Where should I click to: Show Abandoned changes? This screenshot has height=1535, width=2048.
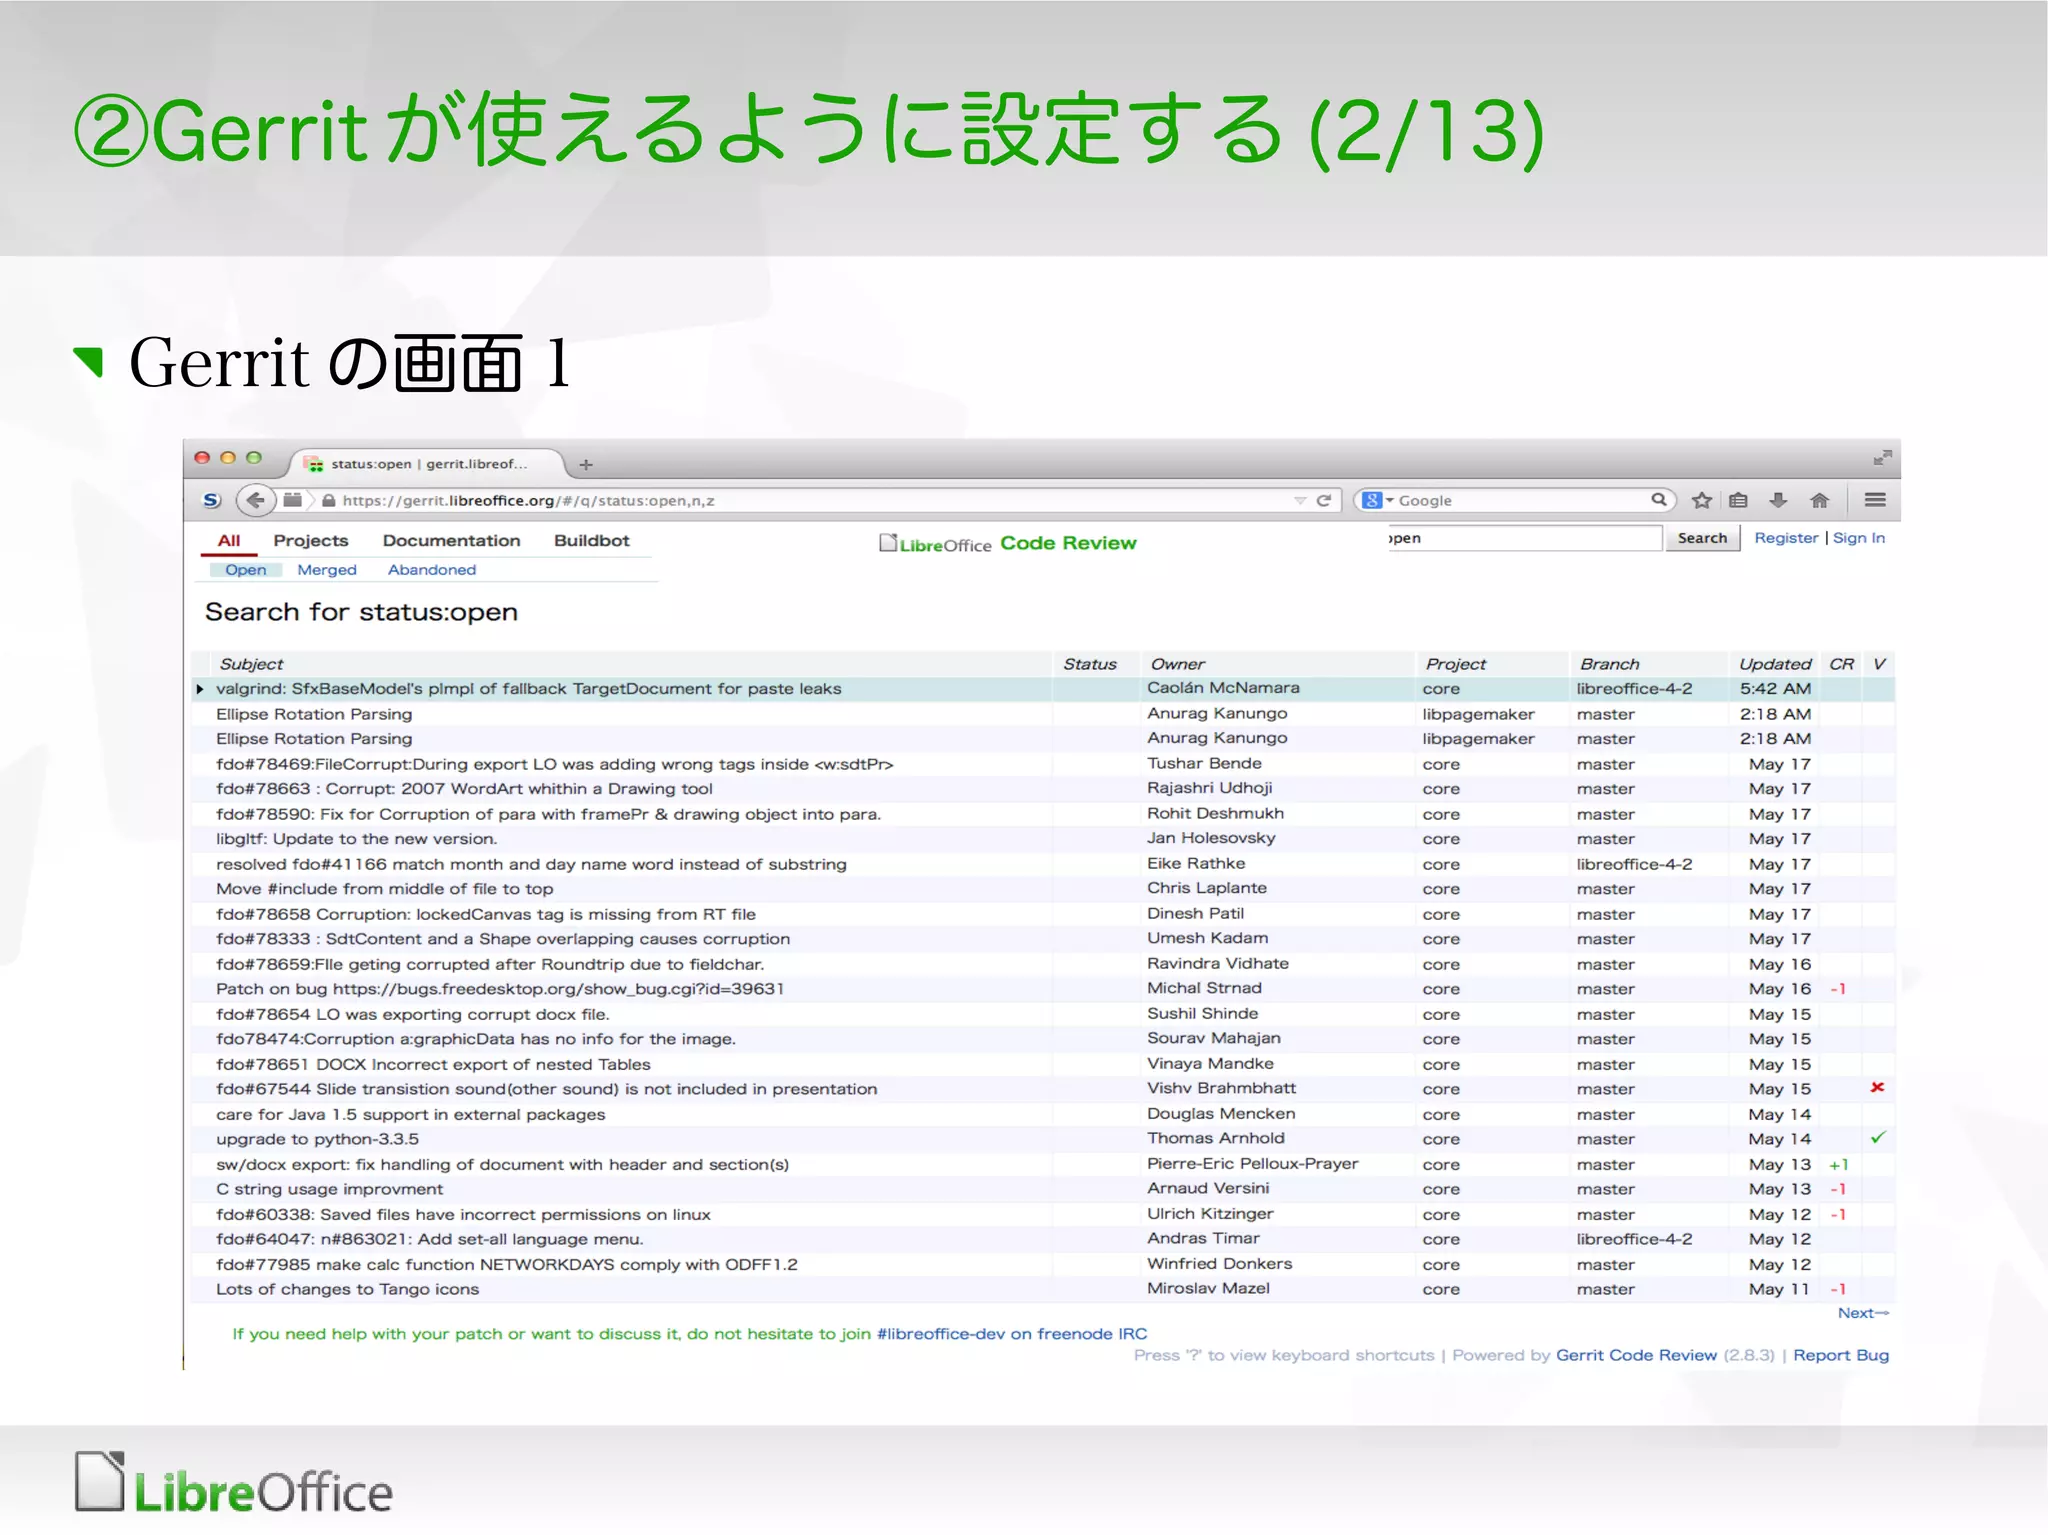tap(432, 570)
